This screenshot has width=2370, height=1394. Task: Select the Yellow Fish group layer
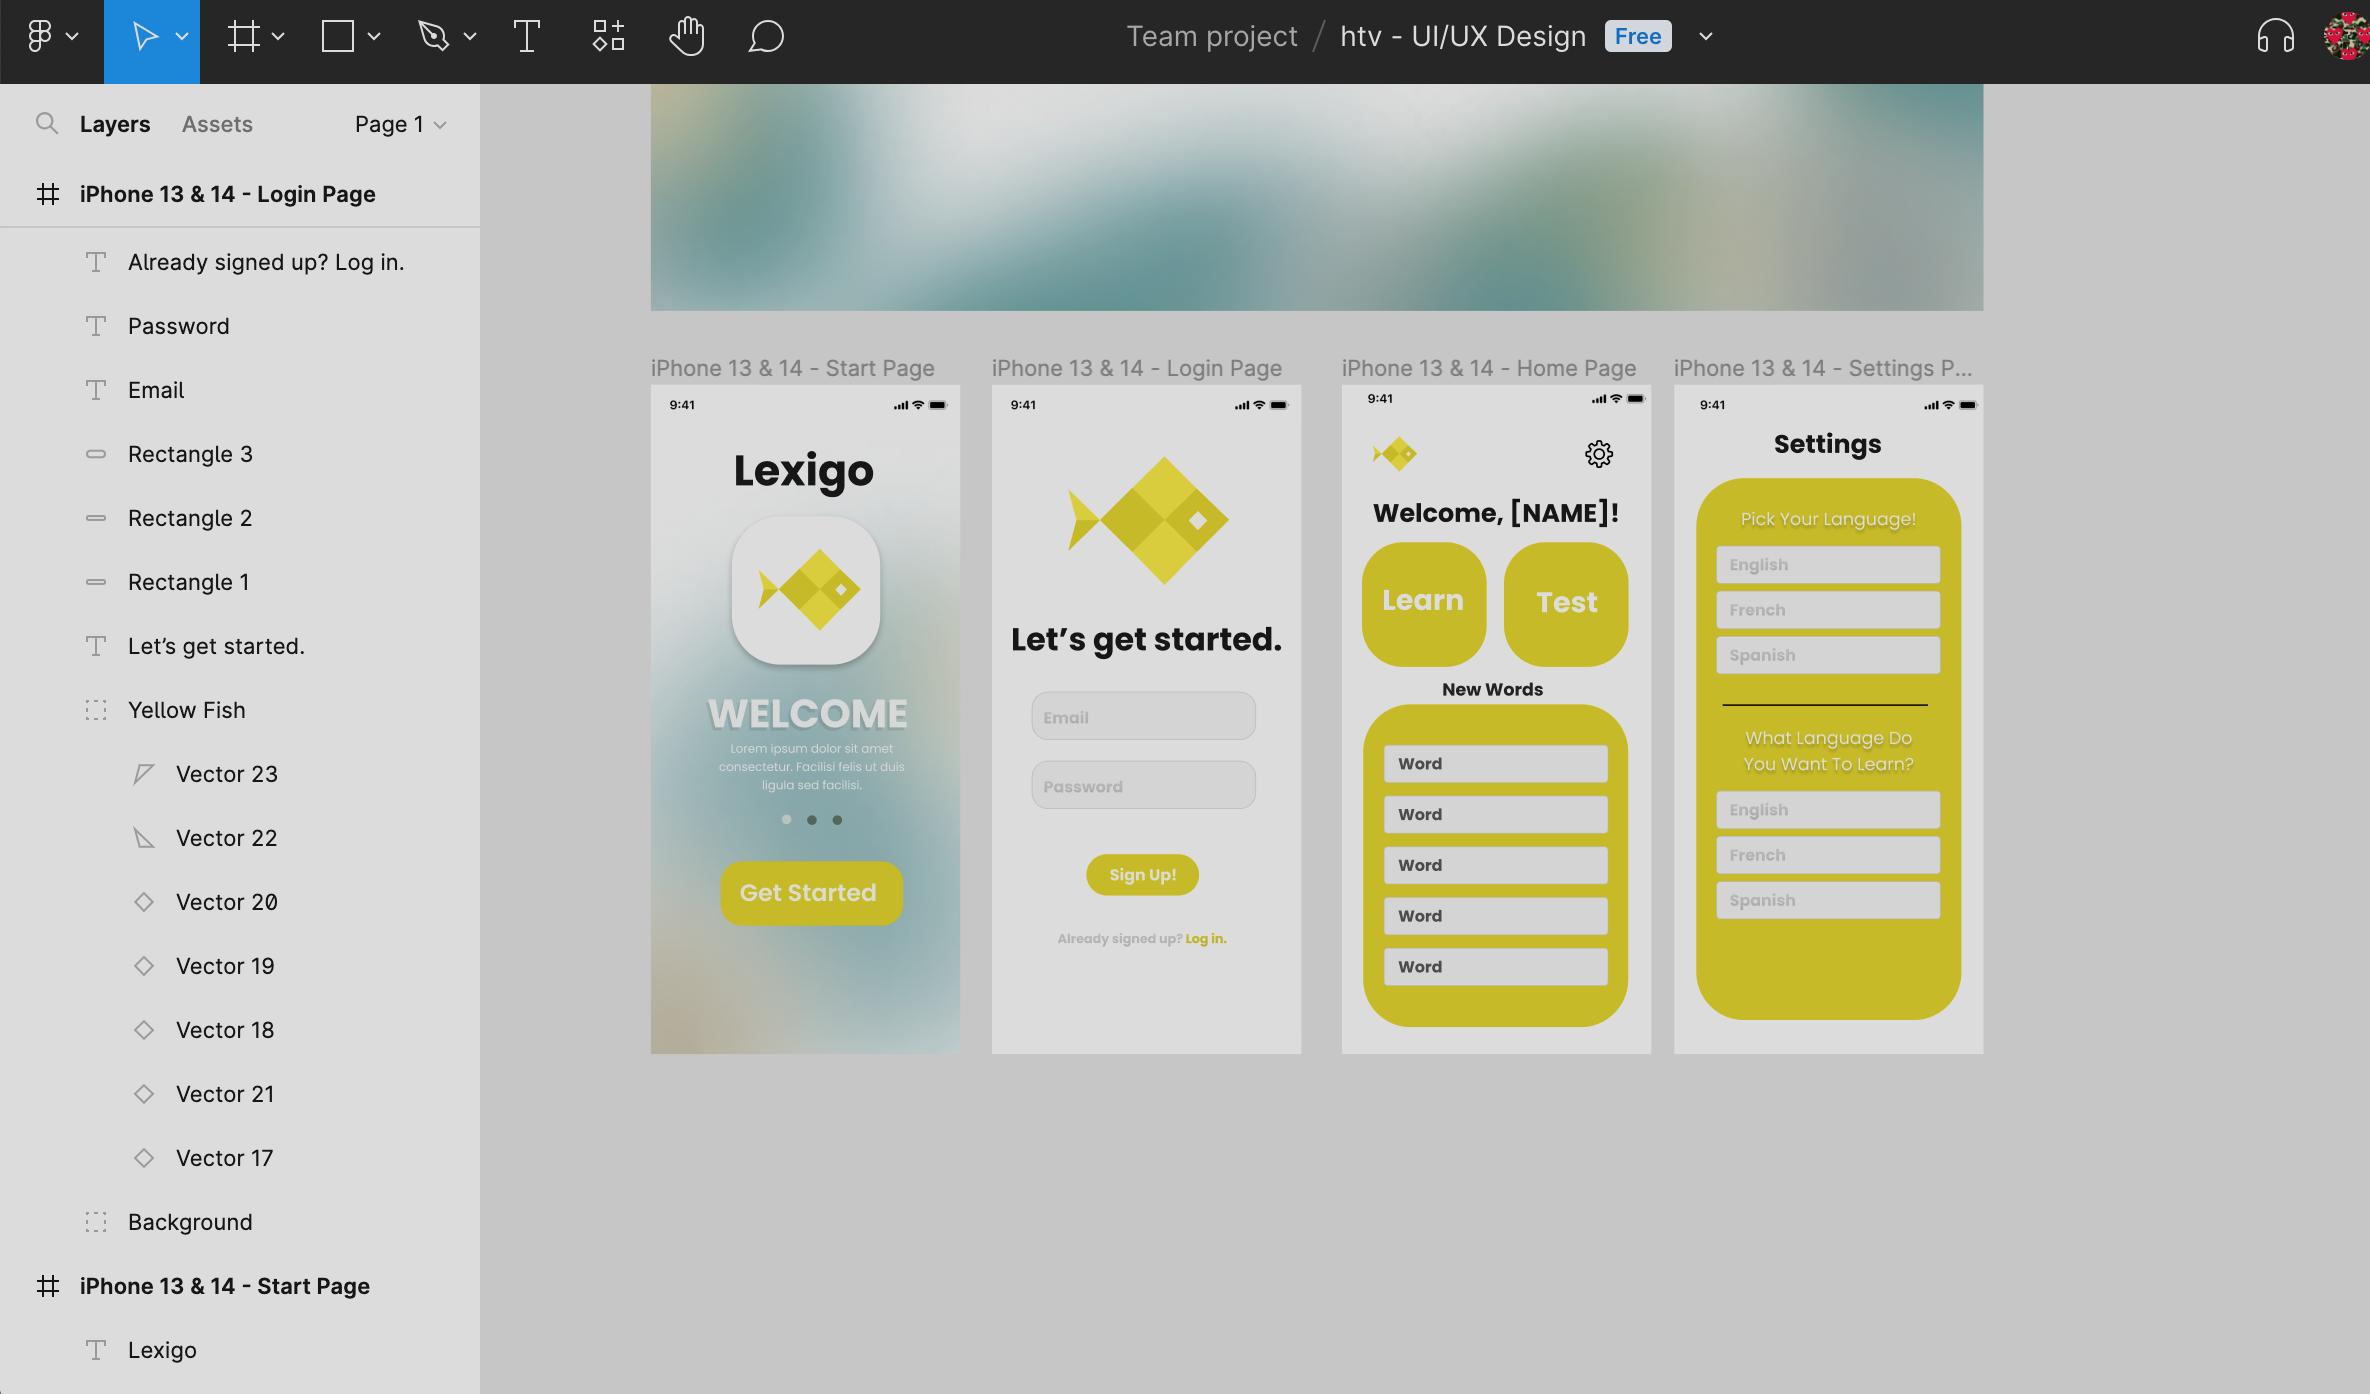[187, 710]
